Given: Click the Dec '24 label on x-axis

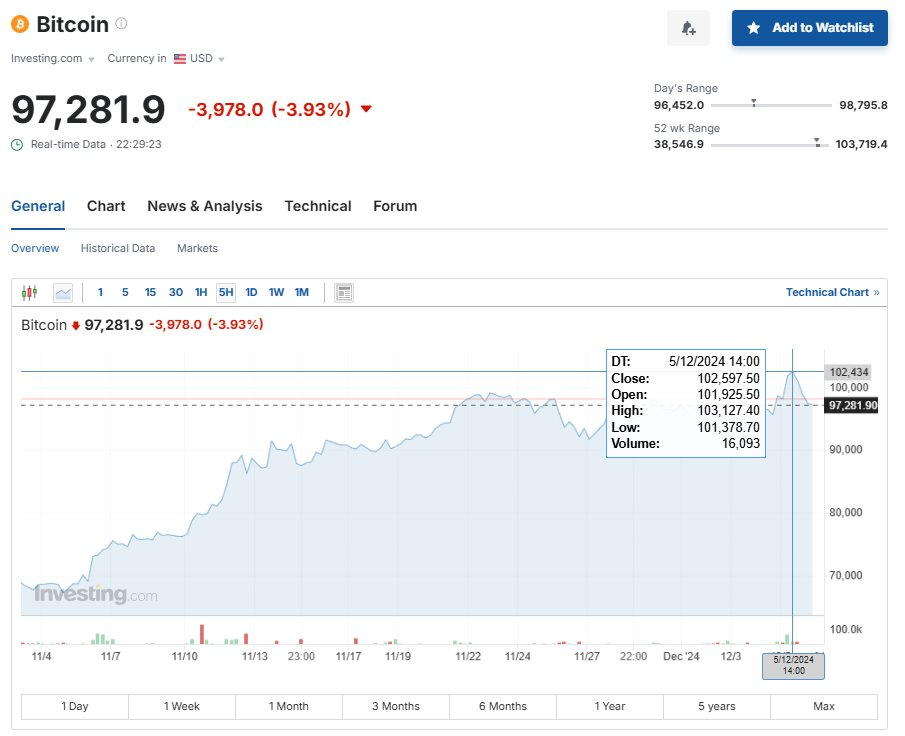Looking at the screenshot, I should 681,656.
